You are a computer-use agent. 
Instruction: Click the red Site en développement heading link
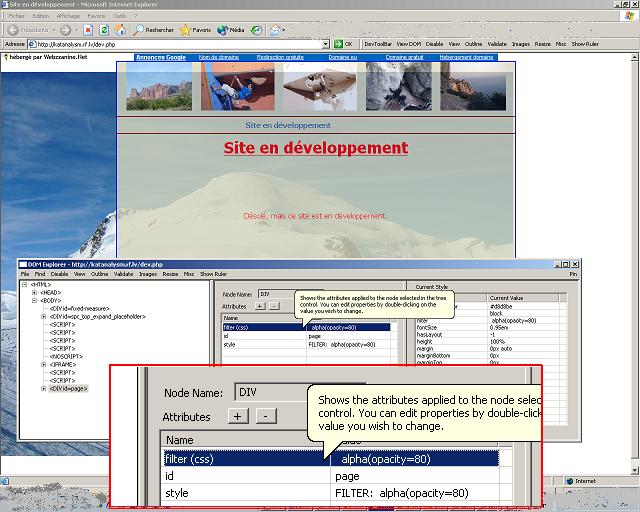point(316,148)
